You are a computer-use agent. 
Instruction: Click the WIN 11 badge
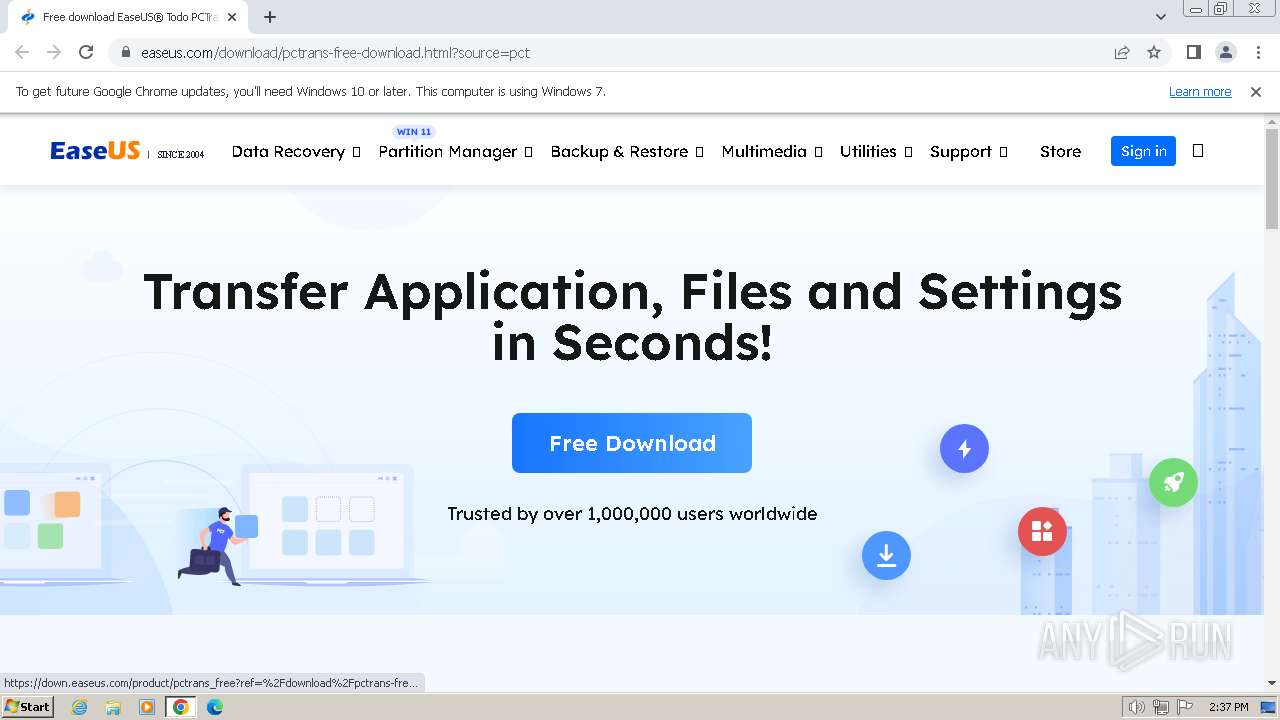(x=414, y=132)
